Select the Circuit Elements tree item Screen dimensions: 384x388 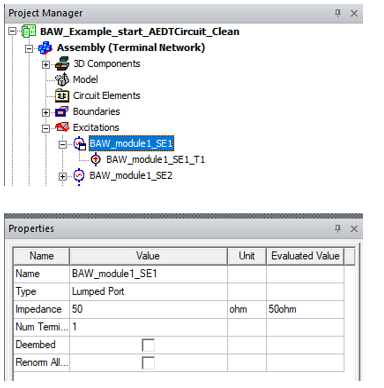(107, 96)
